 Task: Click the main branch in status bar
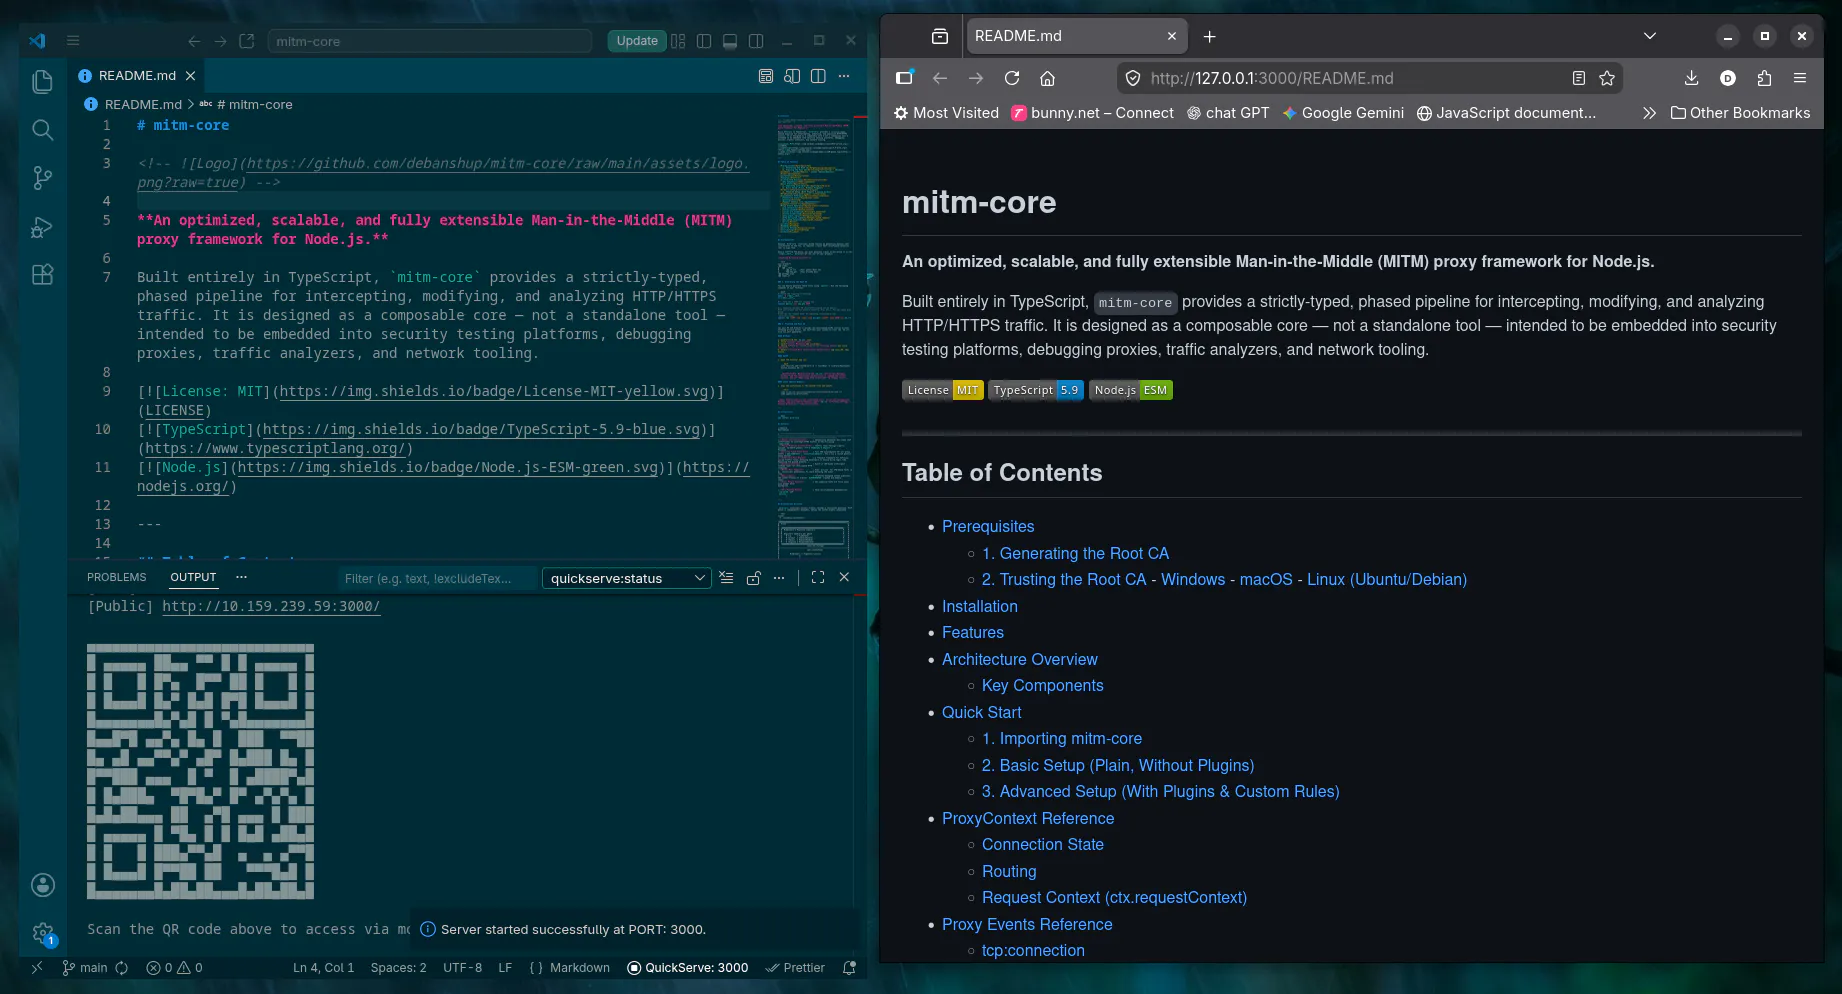(85, 967)
